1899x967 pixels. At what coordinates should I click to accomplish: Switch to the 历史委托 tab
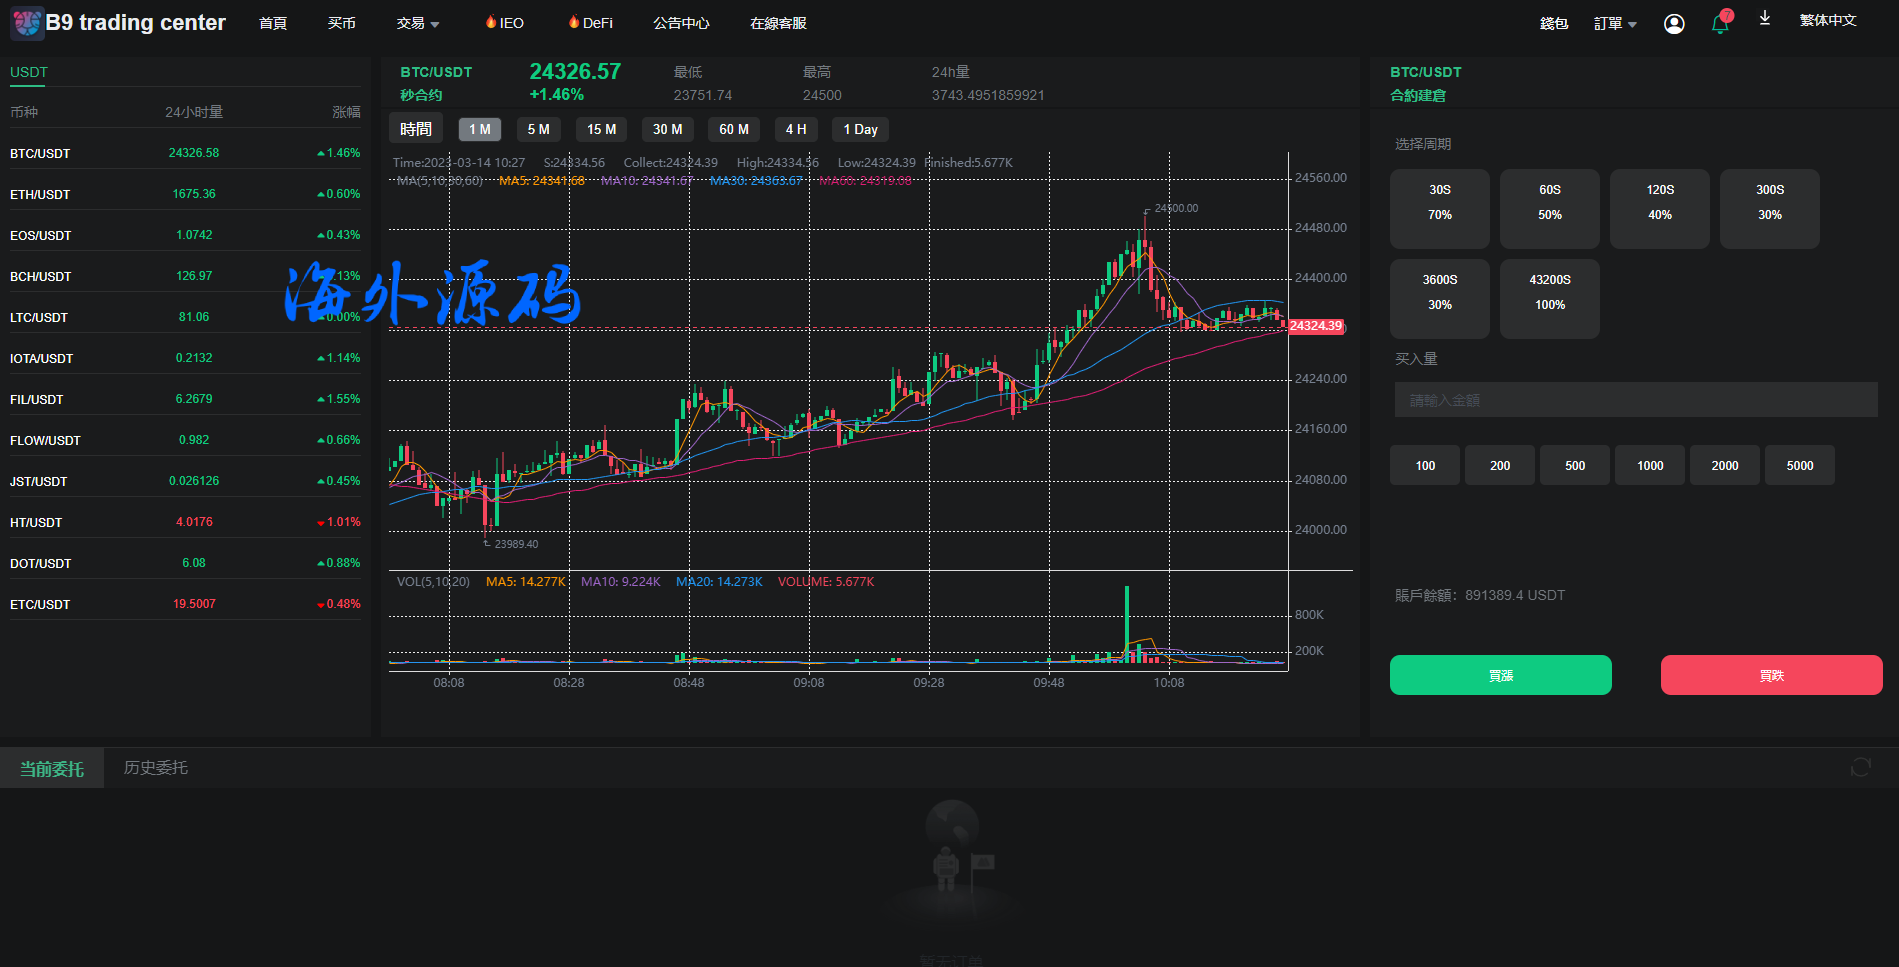tap(155, 768)
